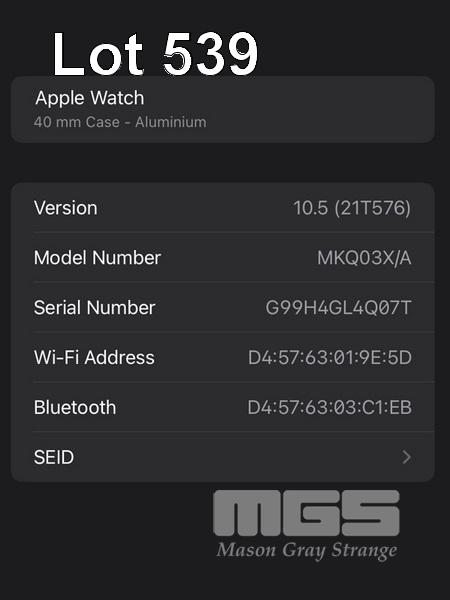This screenshot has height=600, width=450.
Task: Click the letter M in MGS logo
Action: point(247,513)
